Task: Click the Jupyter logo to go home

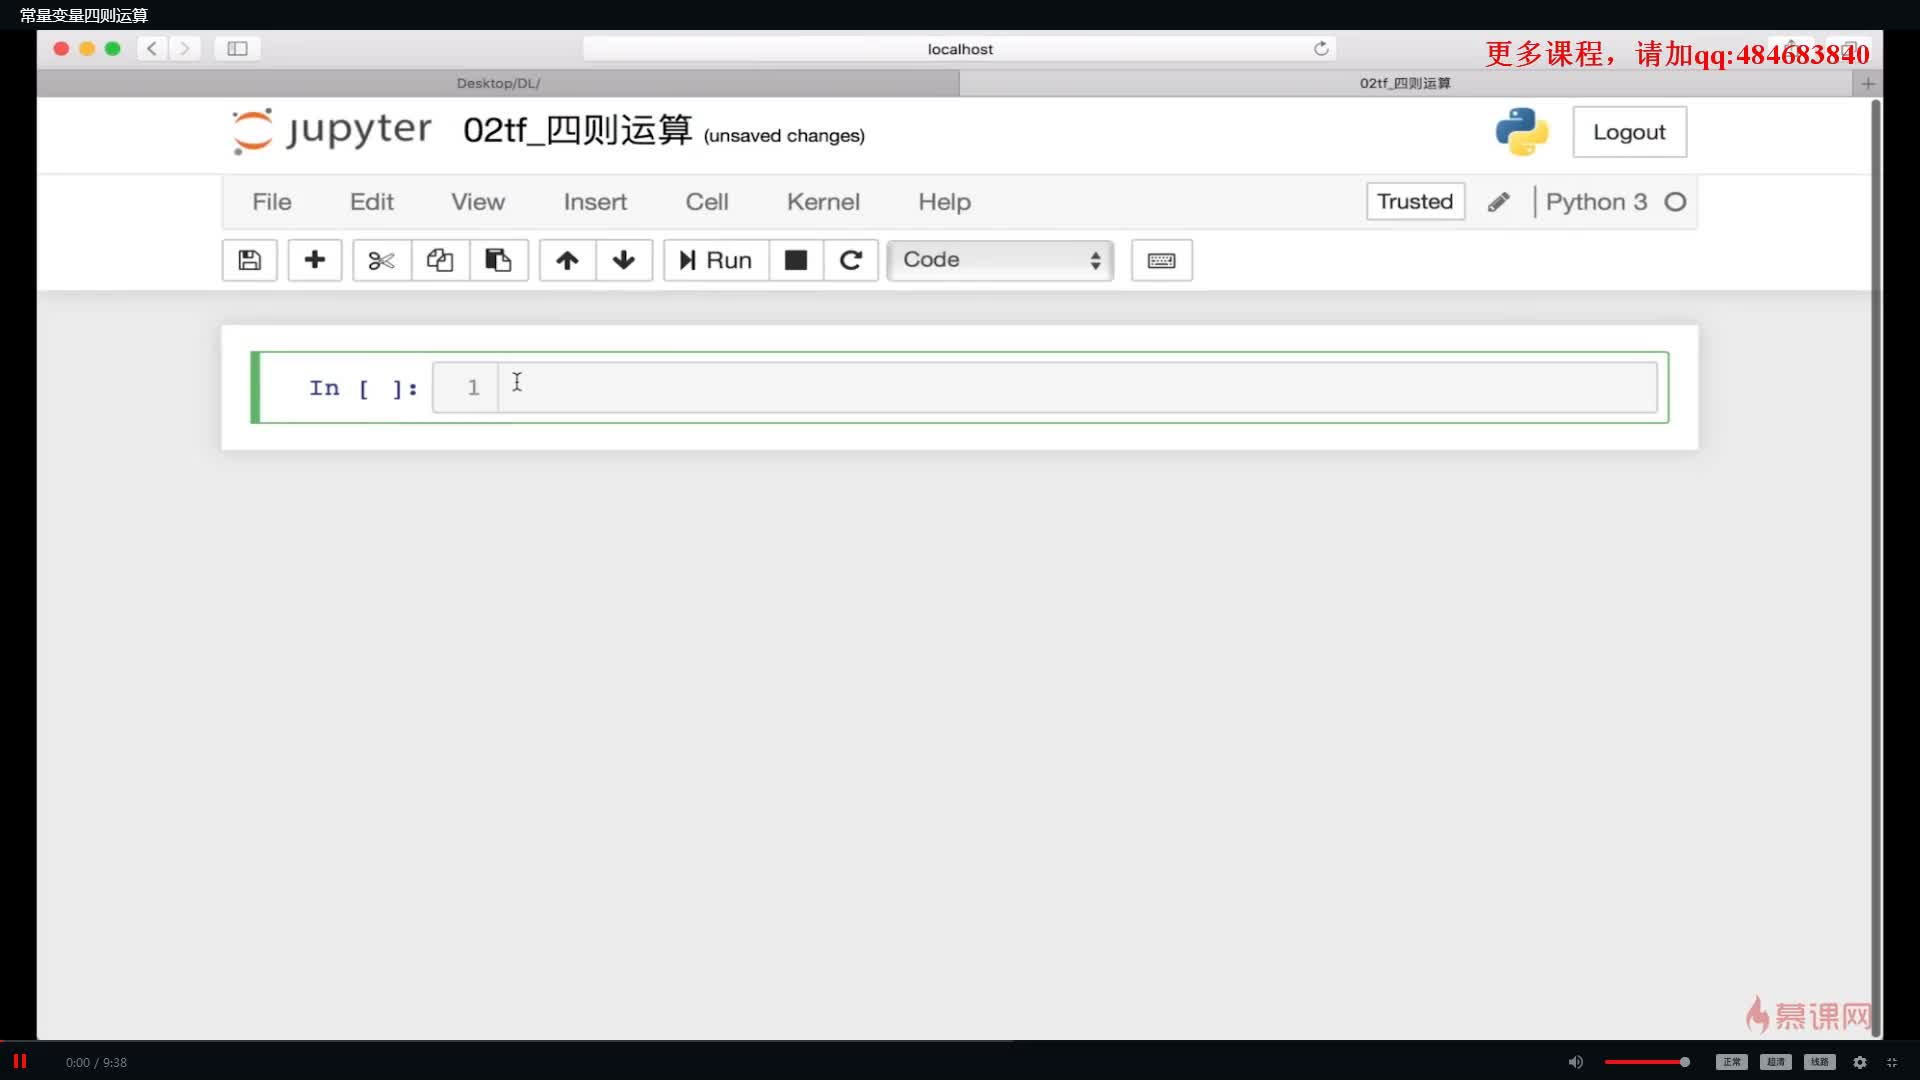Action: 332,131
